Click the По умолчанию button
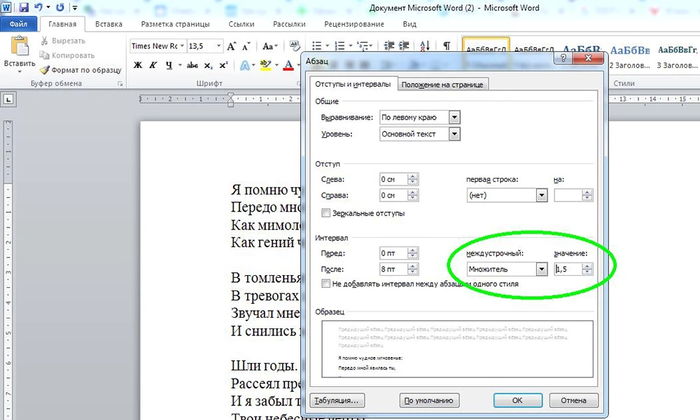Viewport: 700px width, 420px height. pos(431,399)
